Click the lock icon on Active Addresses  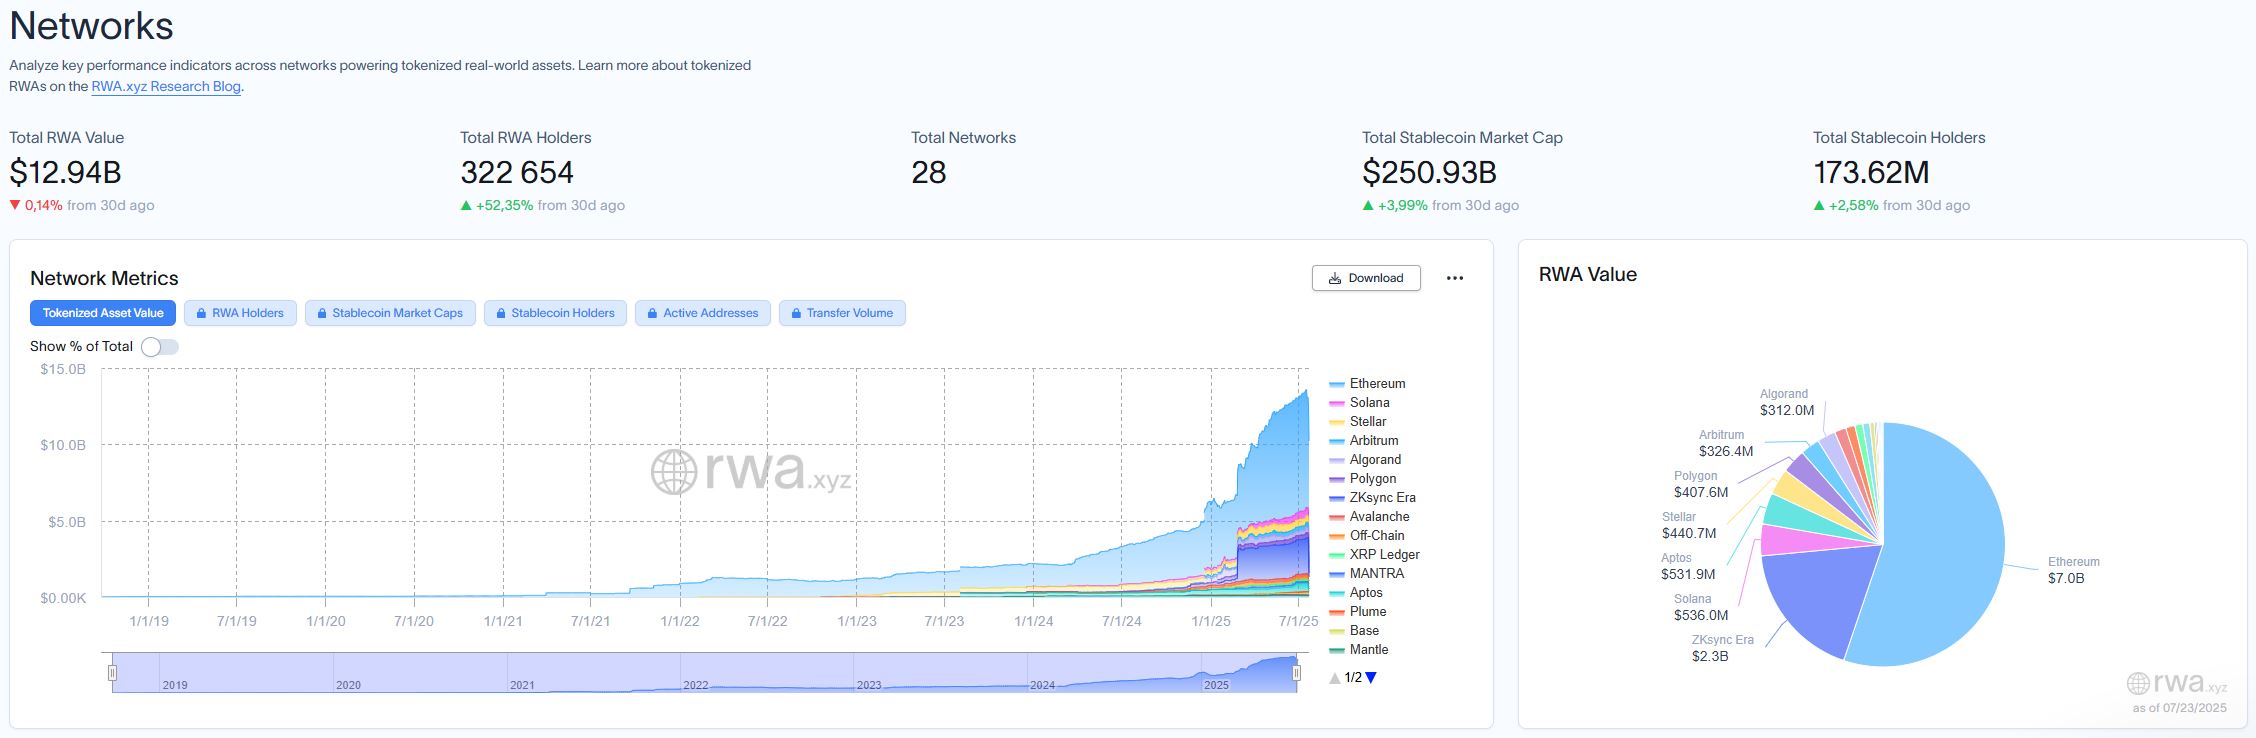653,313
